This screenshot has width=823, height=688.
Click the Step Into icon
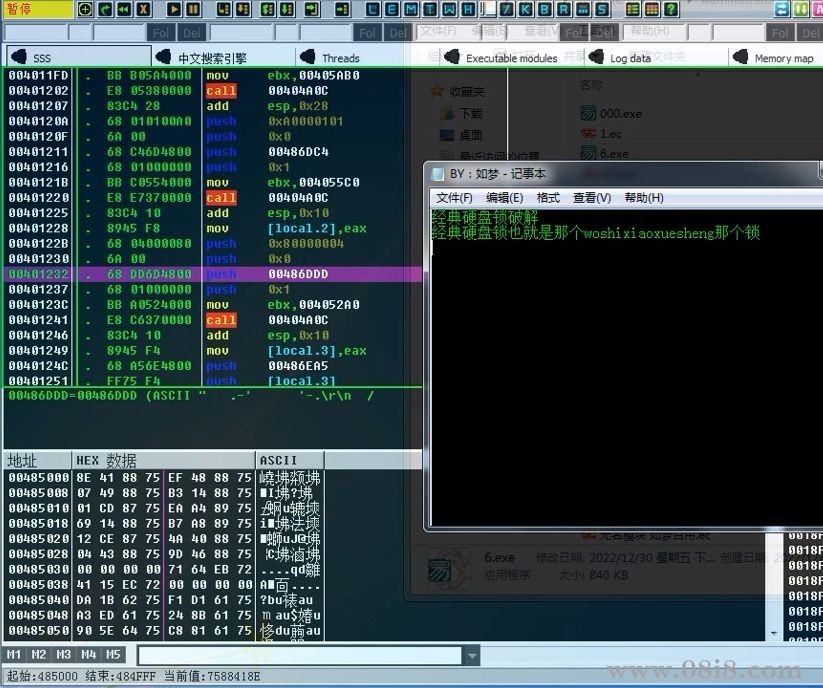[224, 9]
